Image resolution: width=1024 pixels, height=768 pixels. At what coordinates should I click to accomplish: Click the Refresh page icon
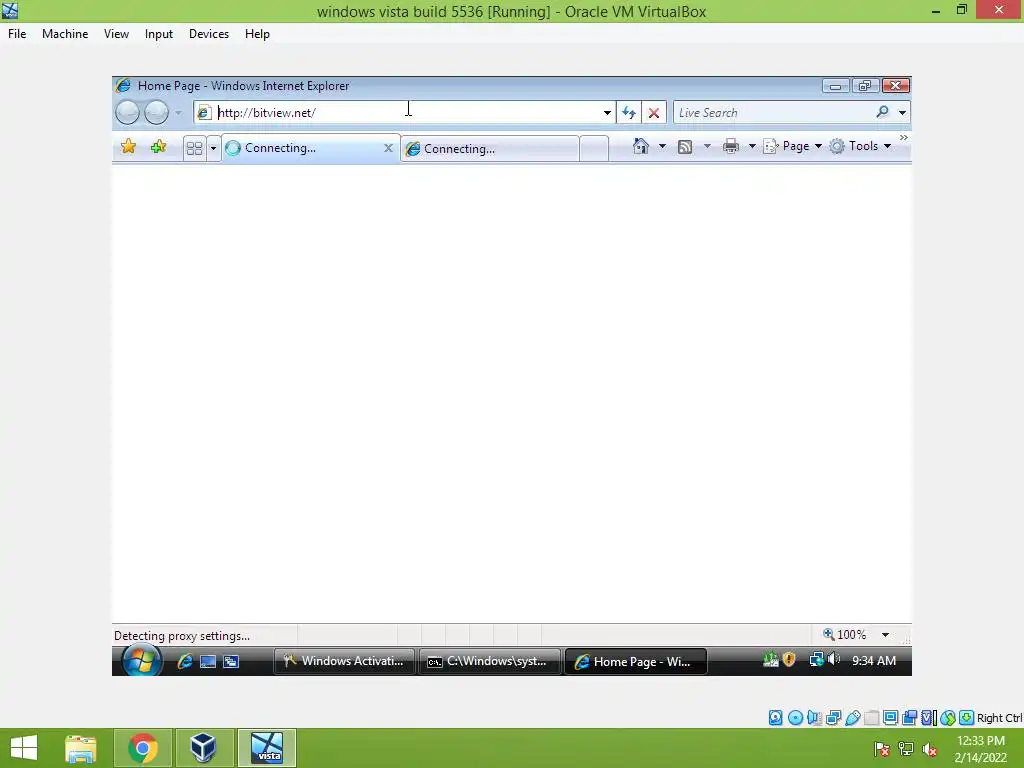(629, 112)
